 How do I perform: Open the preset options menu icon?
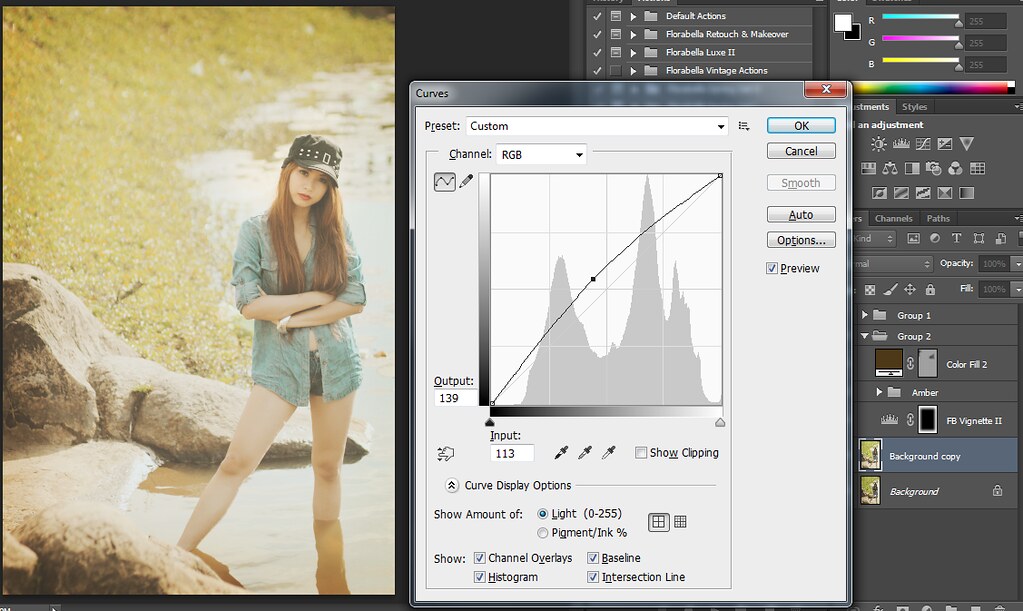pos(744,126)
